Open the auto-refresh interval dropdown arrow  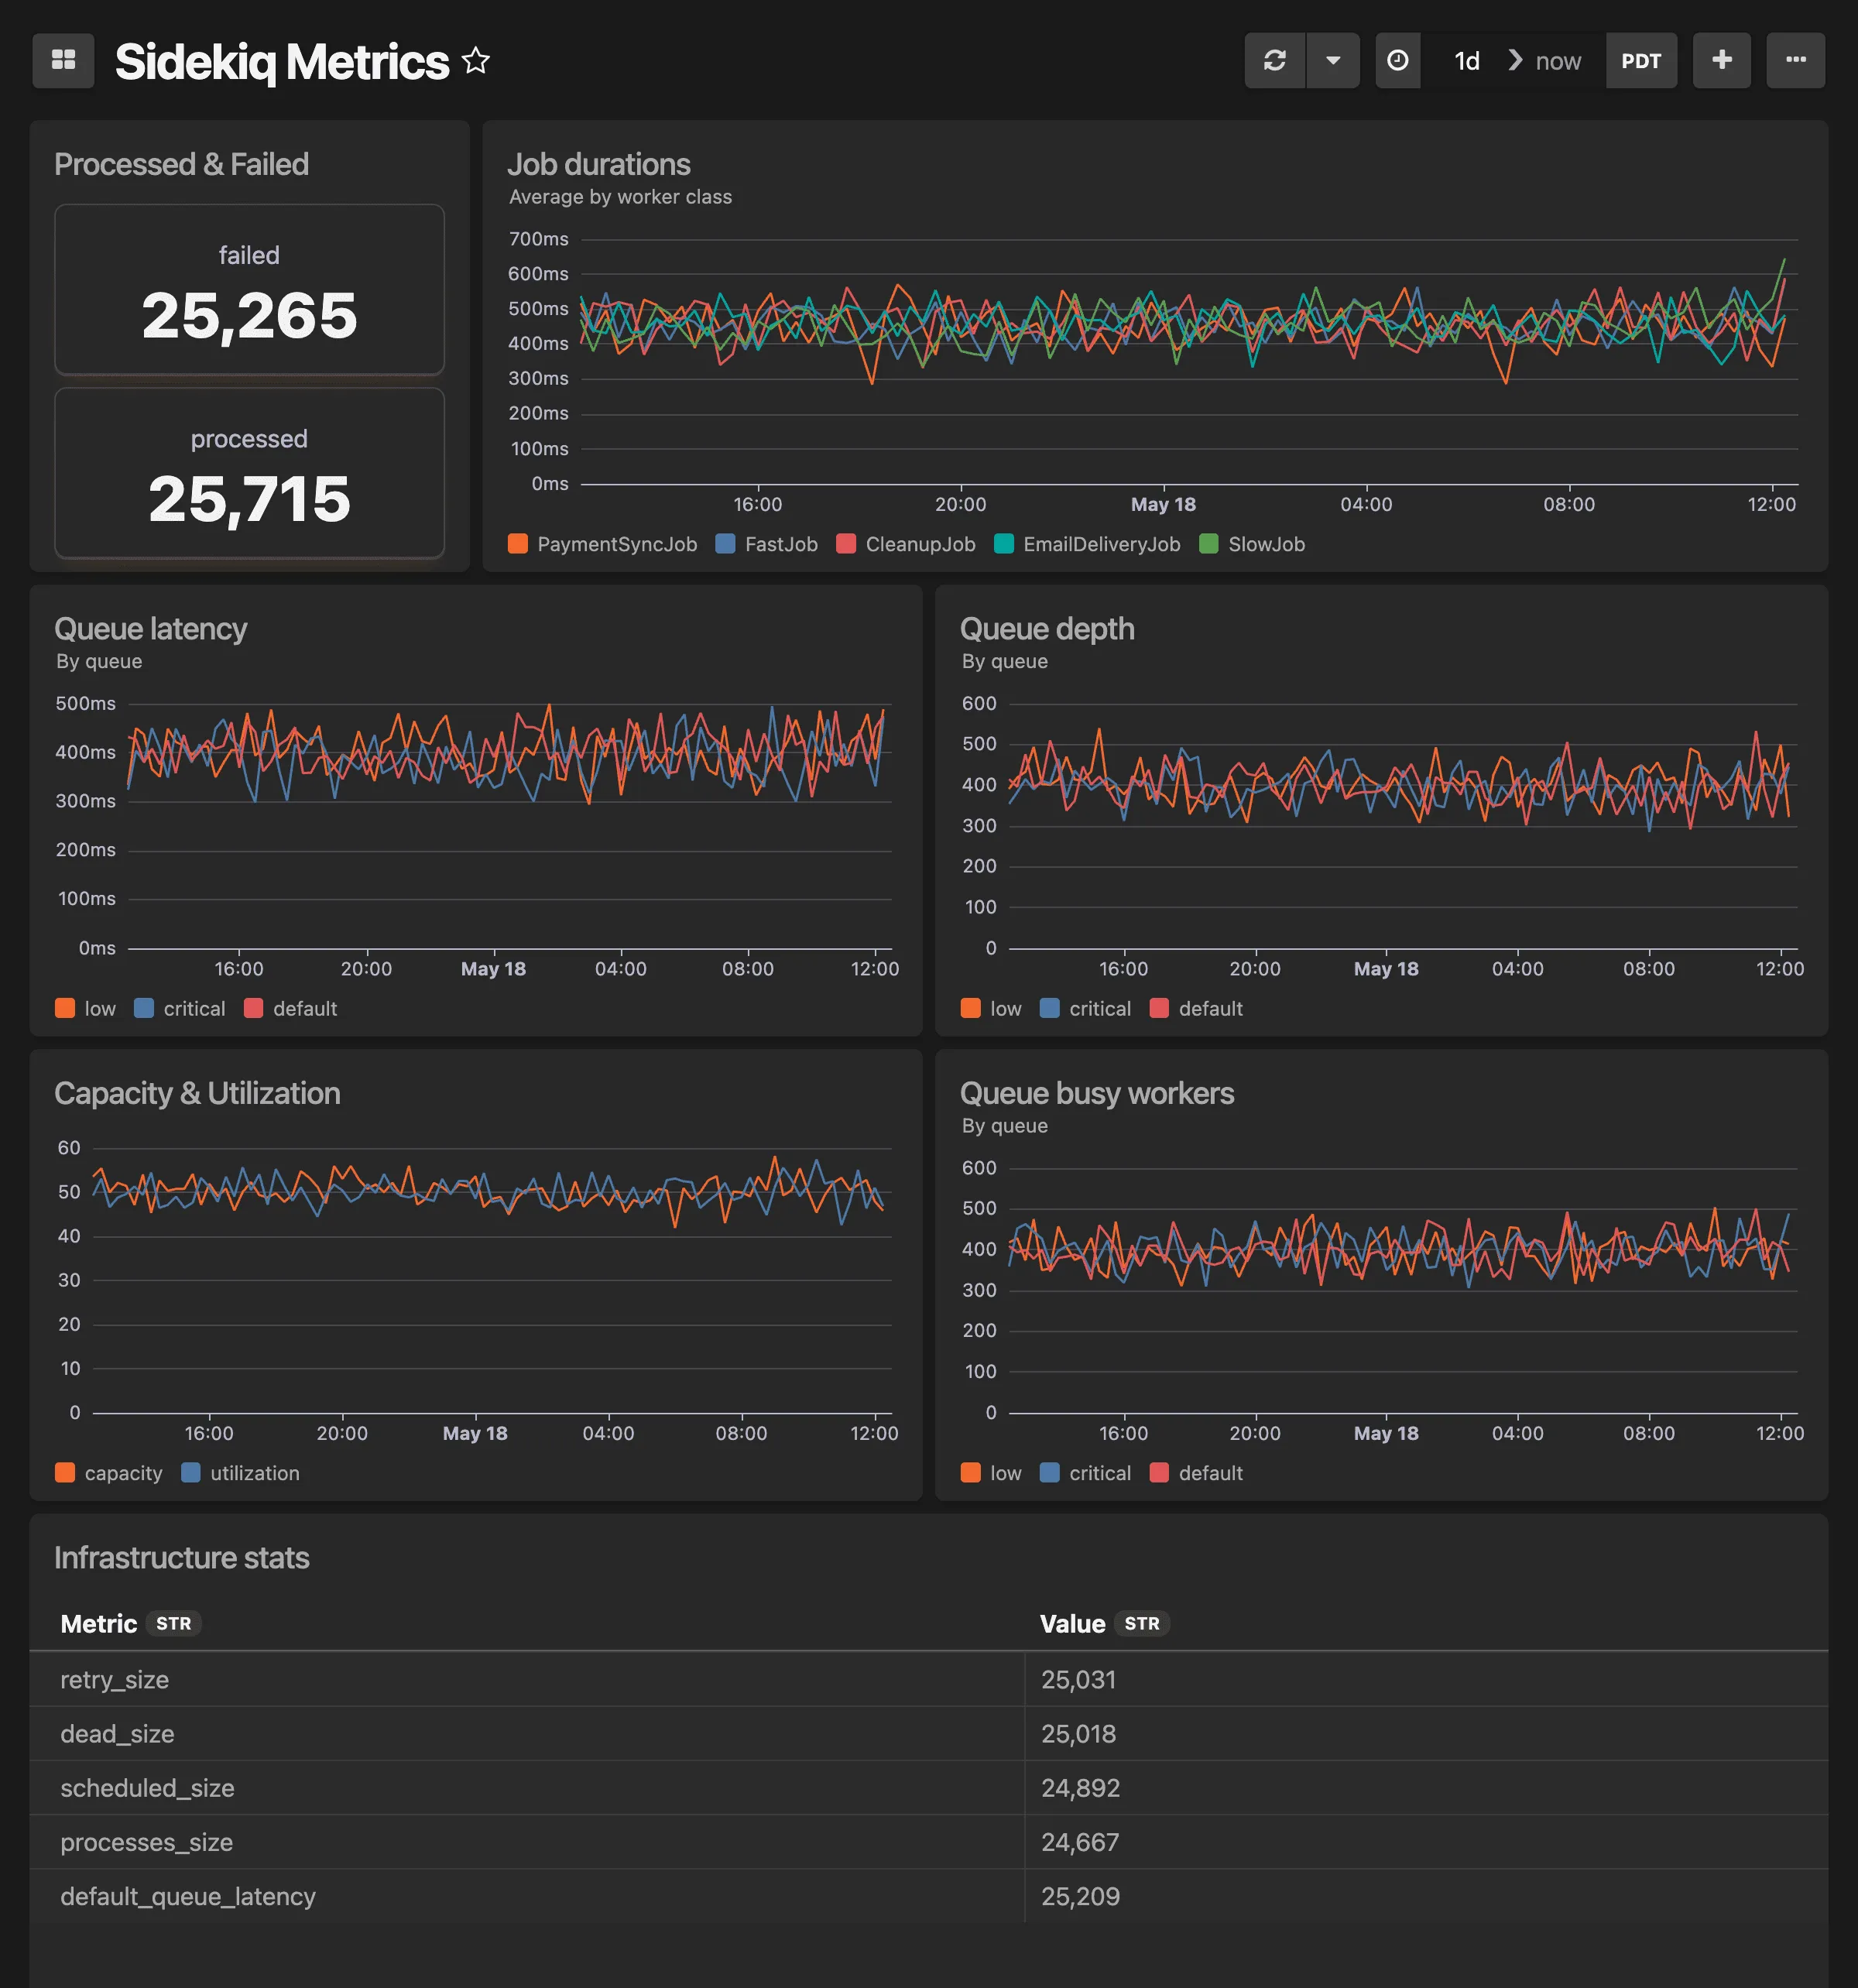(1333, 61)
